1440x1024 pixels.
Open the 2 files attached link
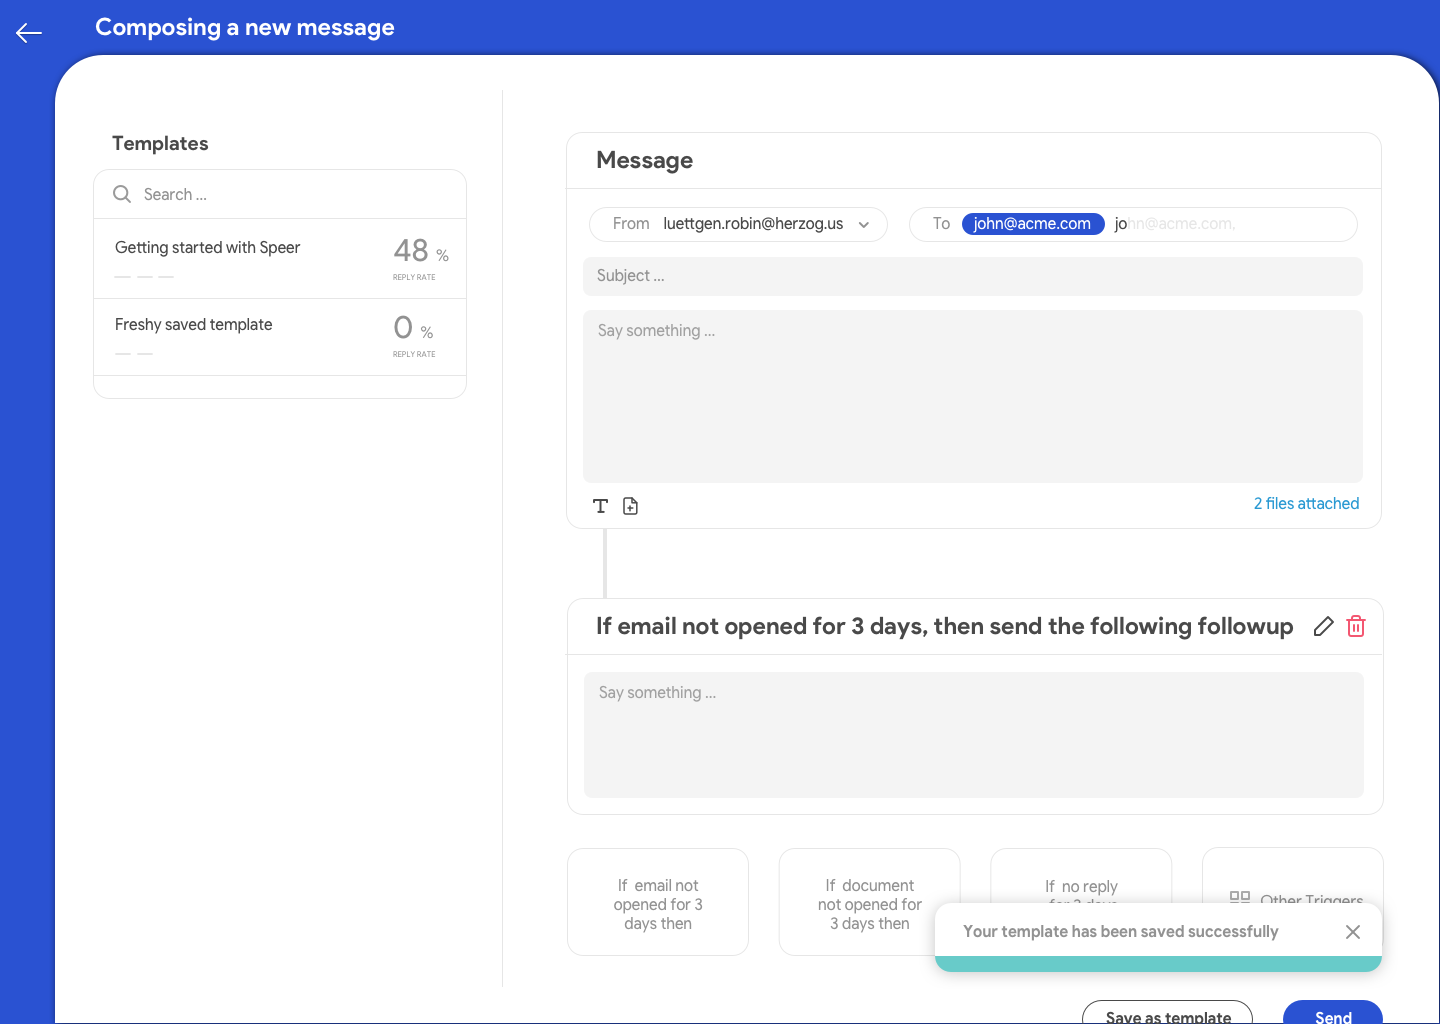(x=1306, y=504)
